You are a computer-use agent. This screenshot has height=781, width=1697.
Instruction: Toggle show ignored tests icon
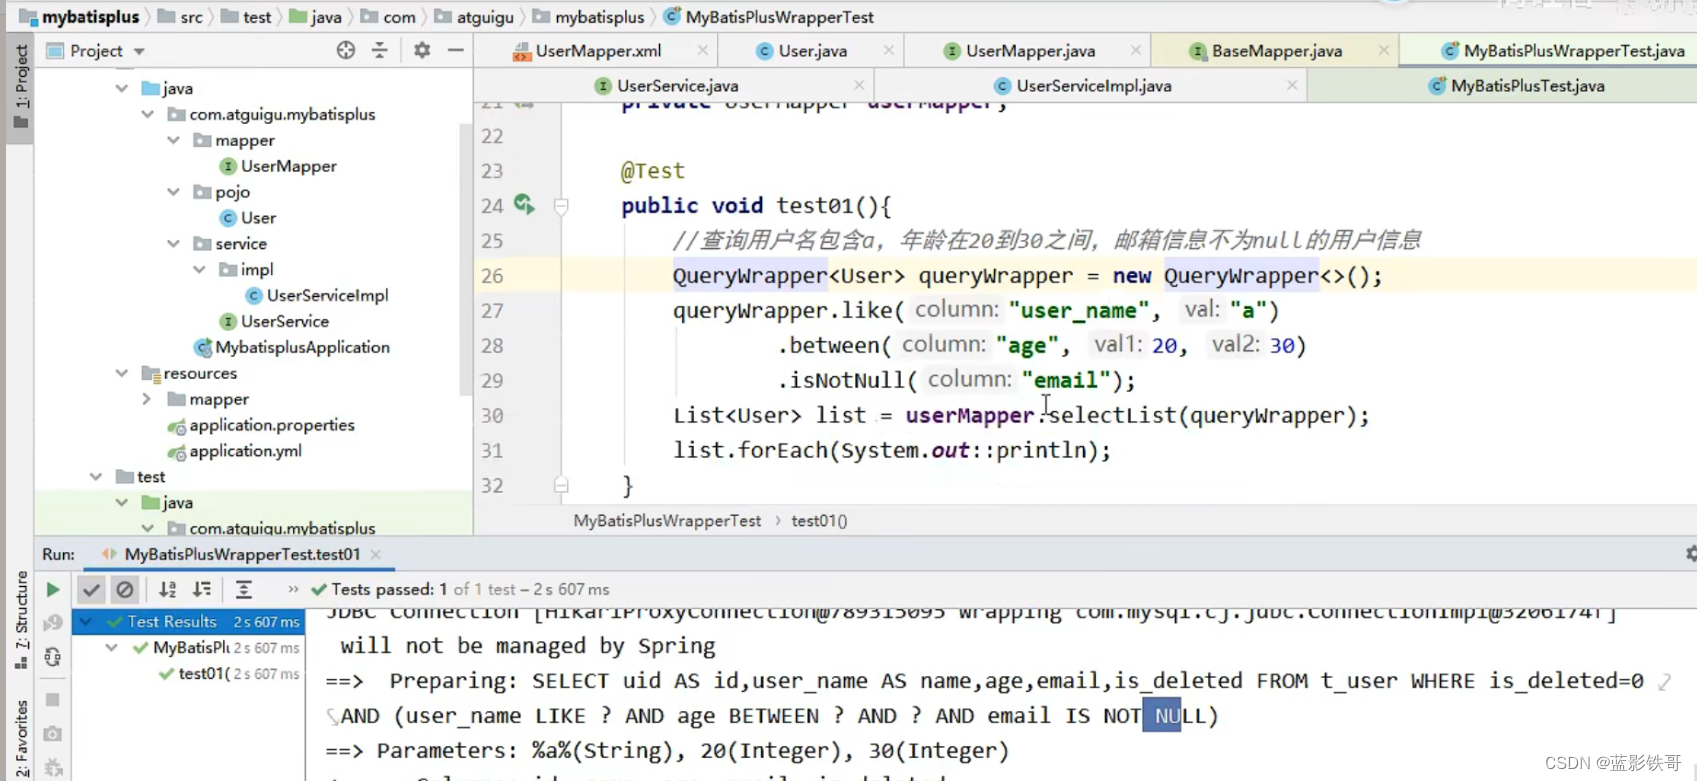click(125, 590)
